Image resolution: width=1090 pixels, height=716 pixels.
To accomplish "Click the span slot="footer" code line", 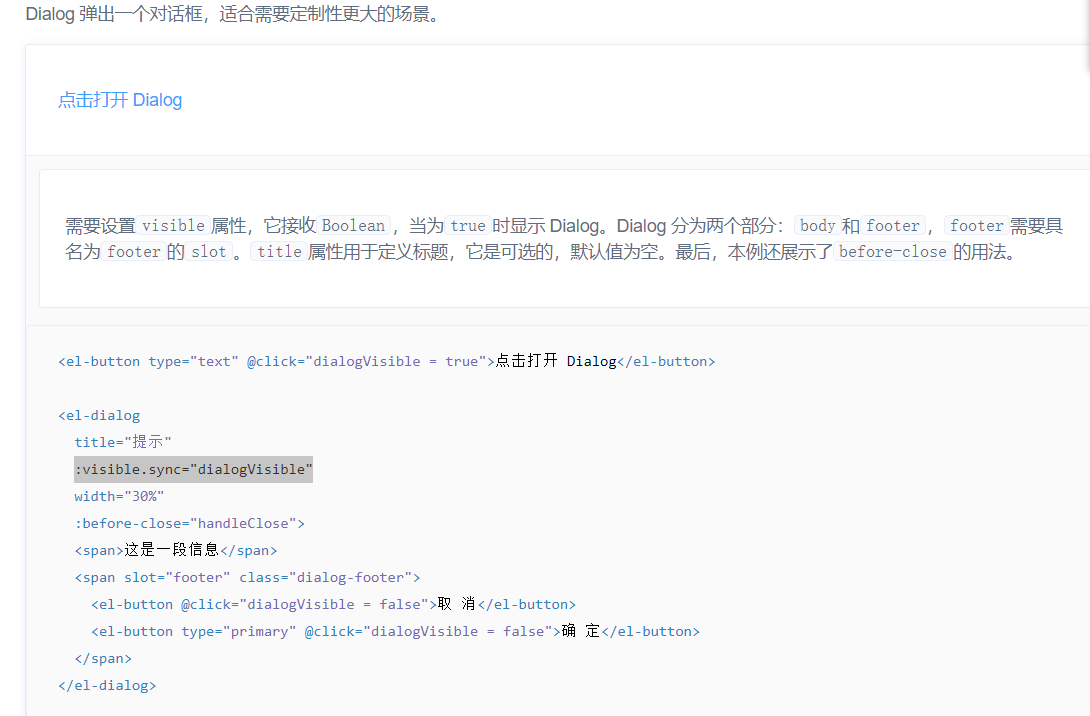I will [247, 577].
